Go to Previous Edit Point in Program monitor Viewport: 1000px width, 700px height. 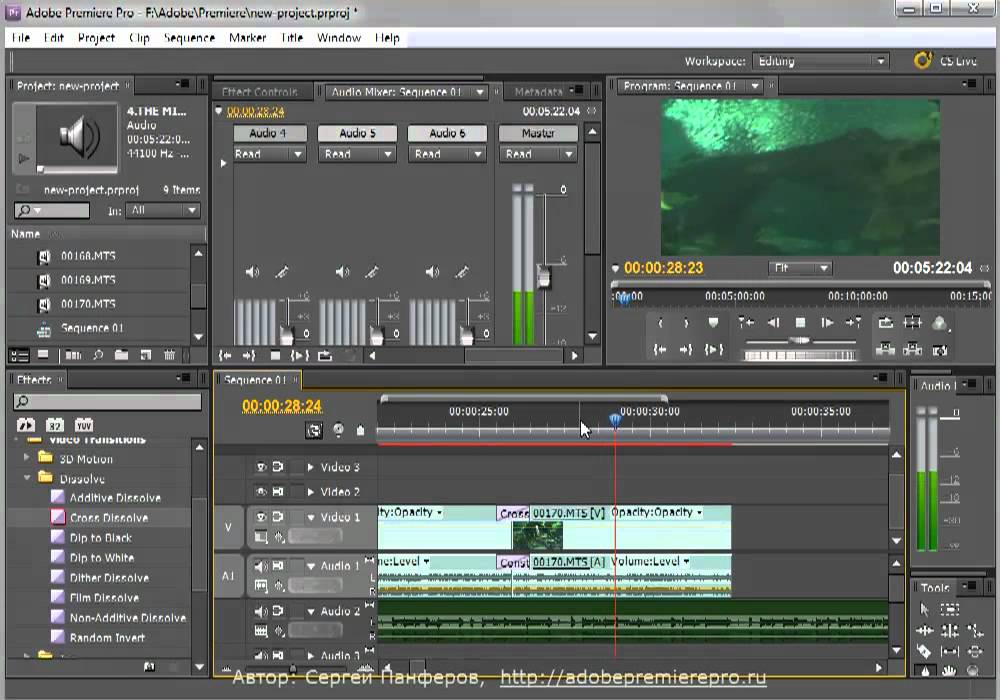pyautogui.click(x=746, y=323)
